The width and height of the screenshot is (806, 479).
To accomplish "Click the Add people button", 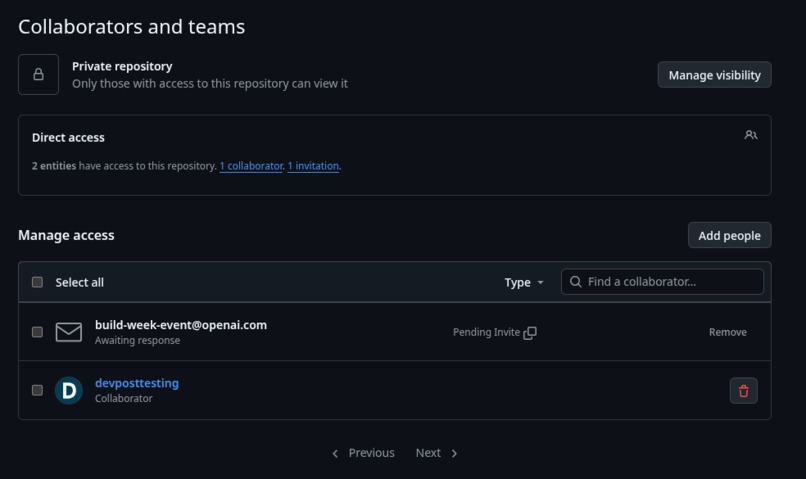I will pyautogui.click(x=729, y=235).
